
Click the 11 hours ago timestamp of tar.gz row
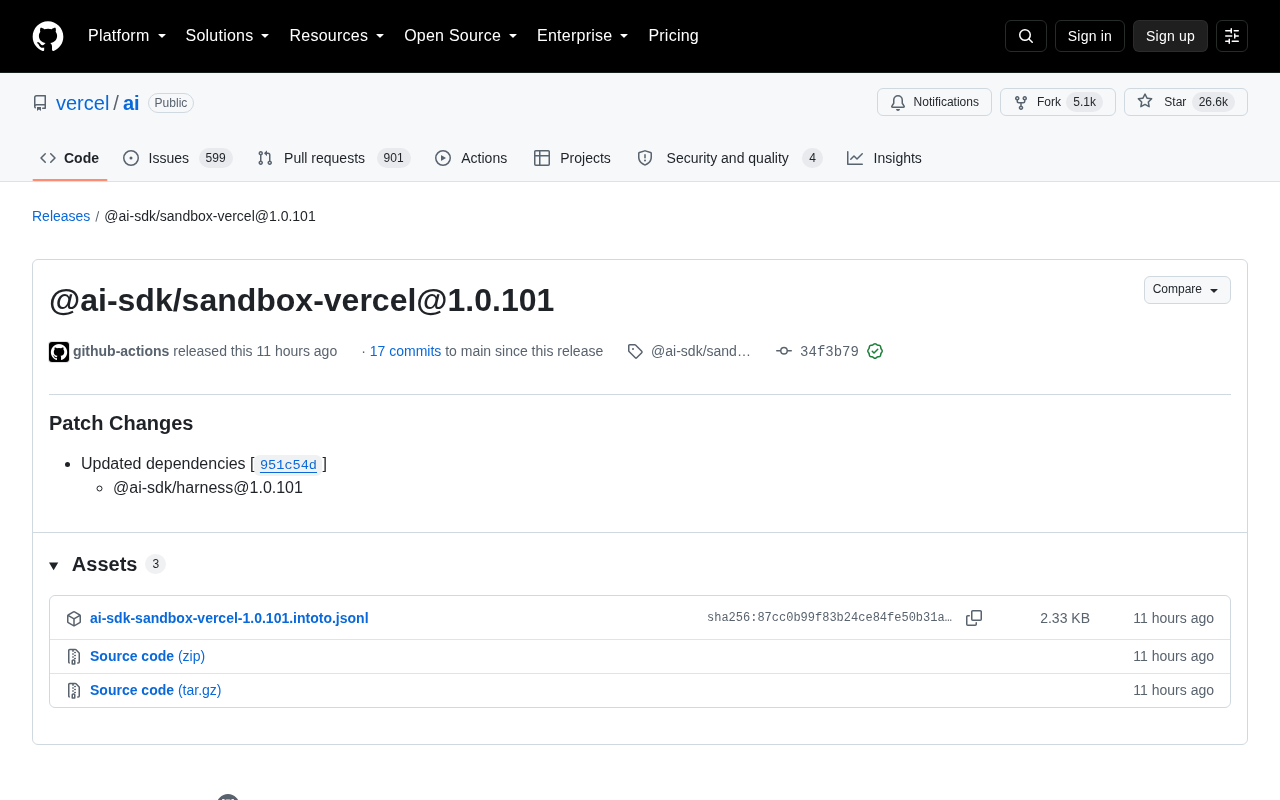(x=1173, y=690)
